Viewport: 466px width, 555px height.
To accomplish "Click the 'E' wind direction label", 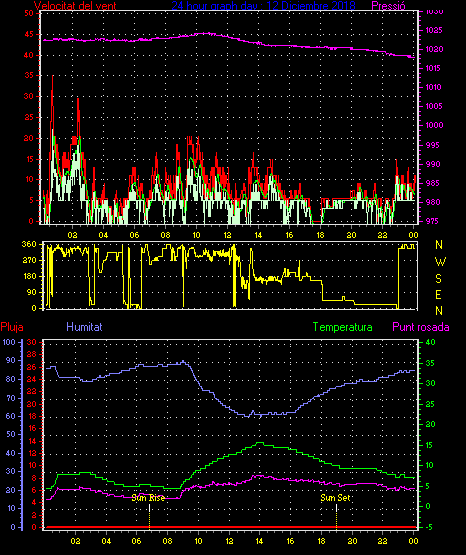I will [438, 294].
